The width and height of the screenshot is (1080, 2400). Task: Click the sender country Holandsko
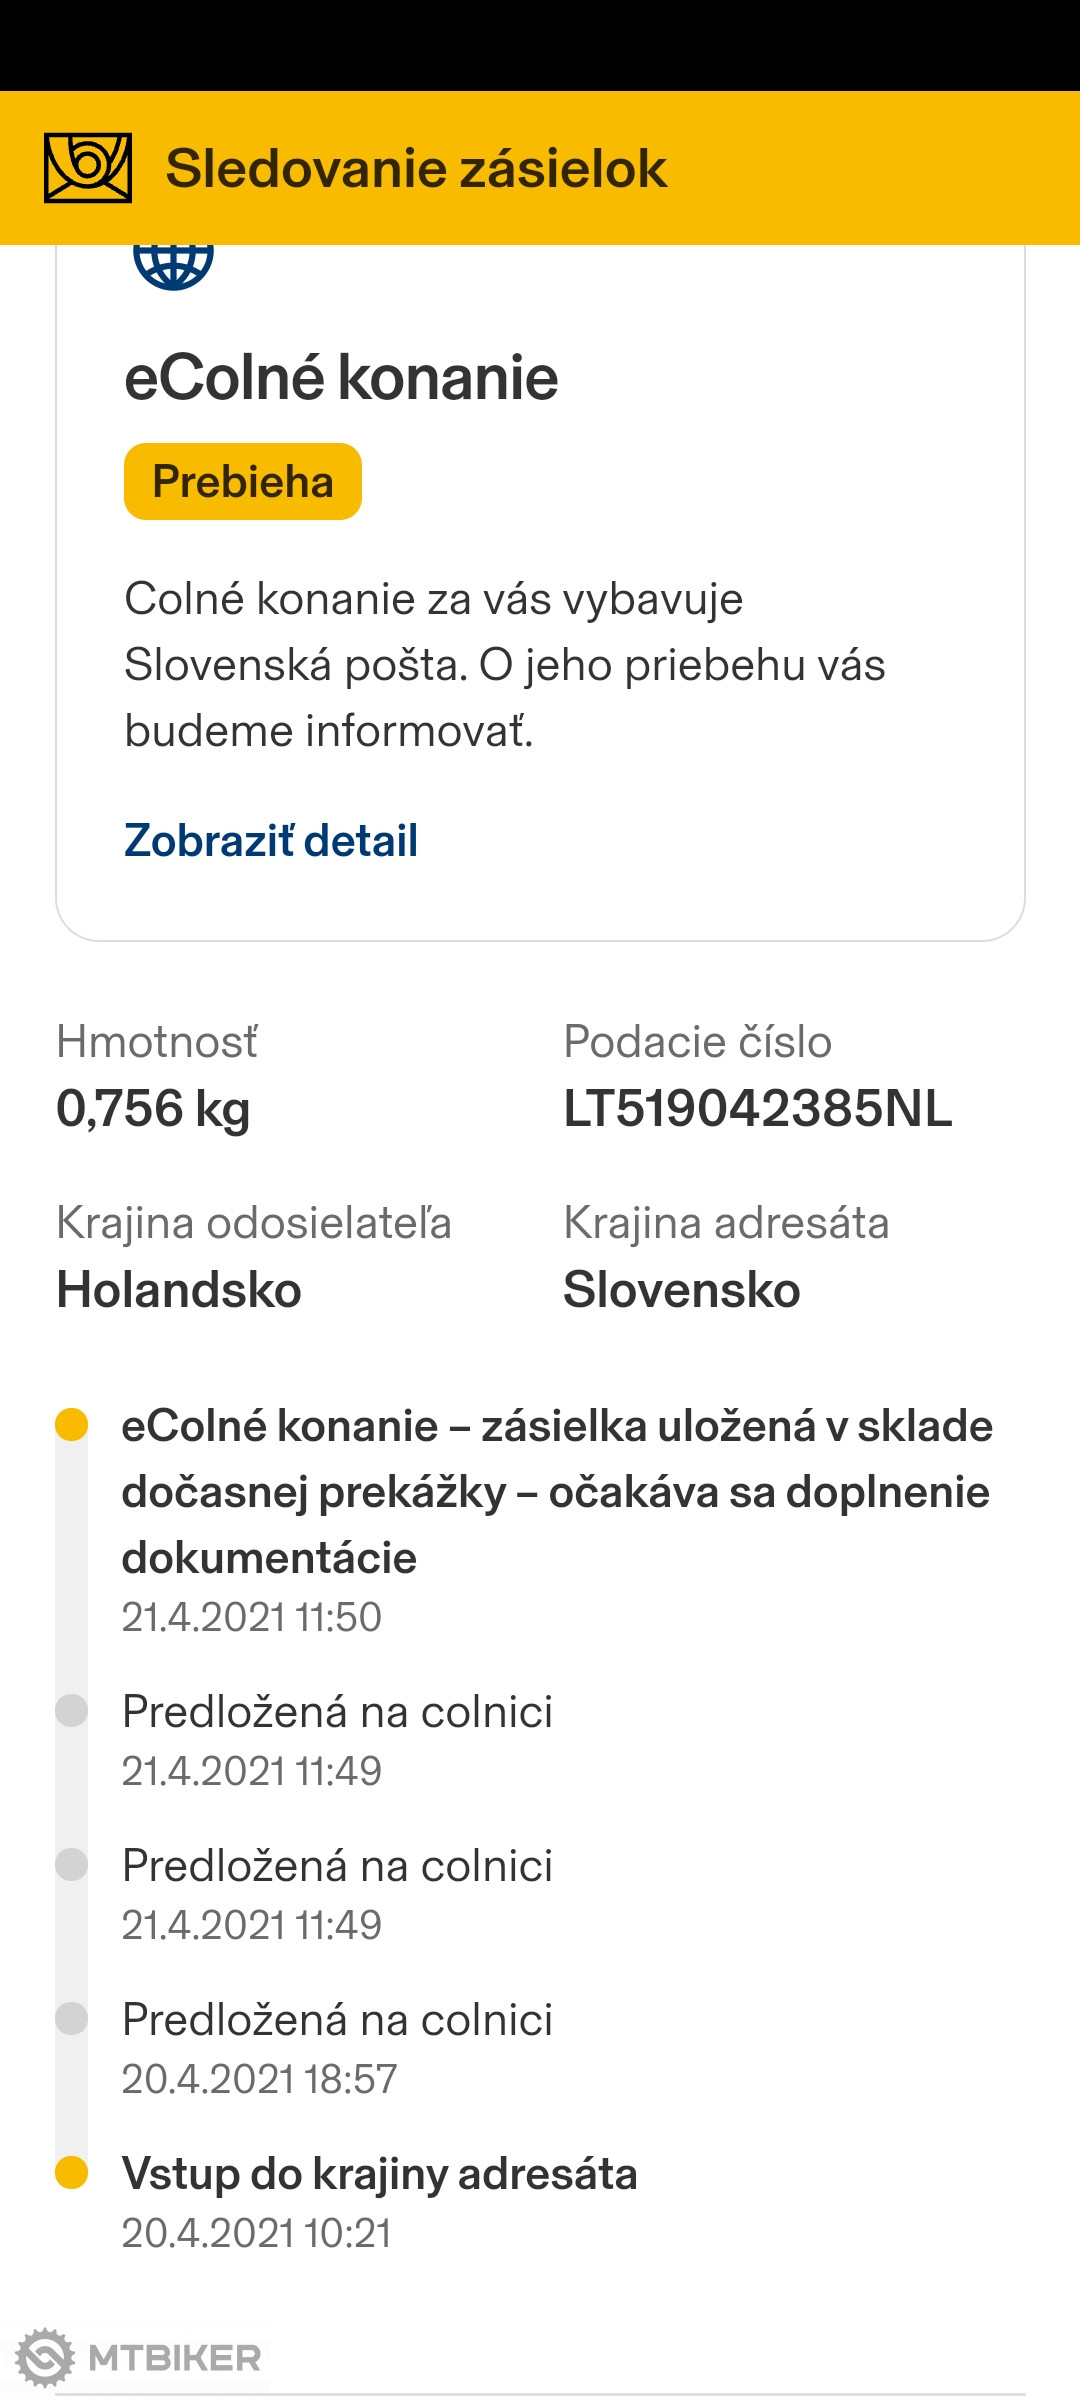(x=179, y=1290)
